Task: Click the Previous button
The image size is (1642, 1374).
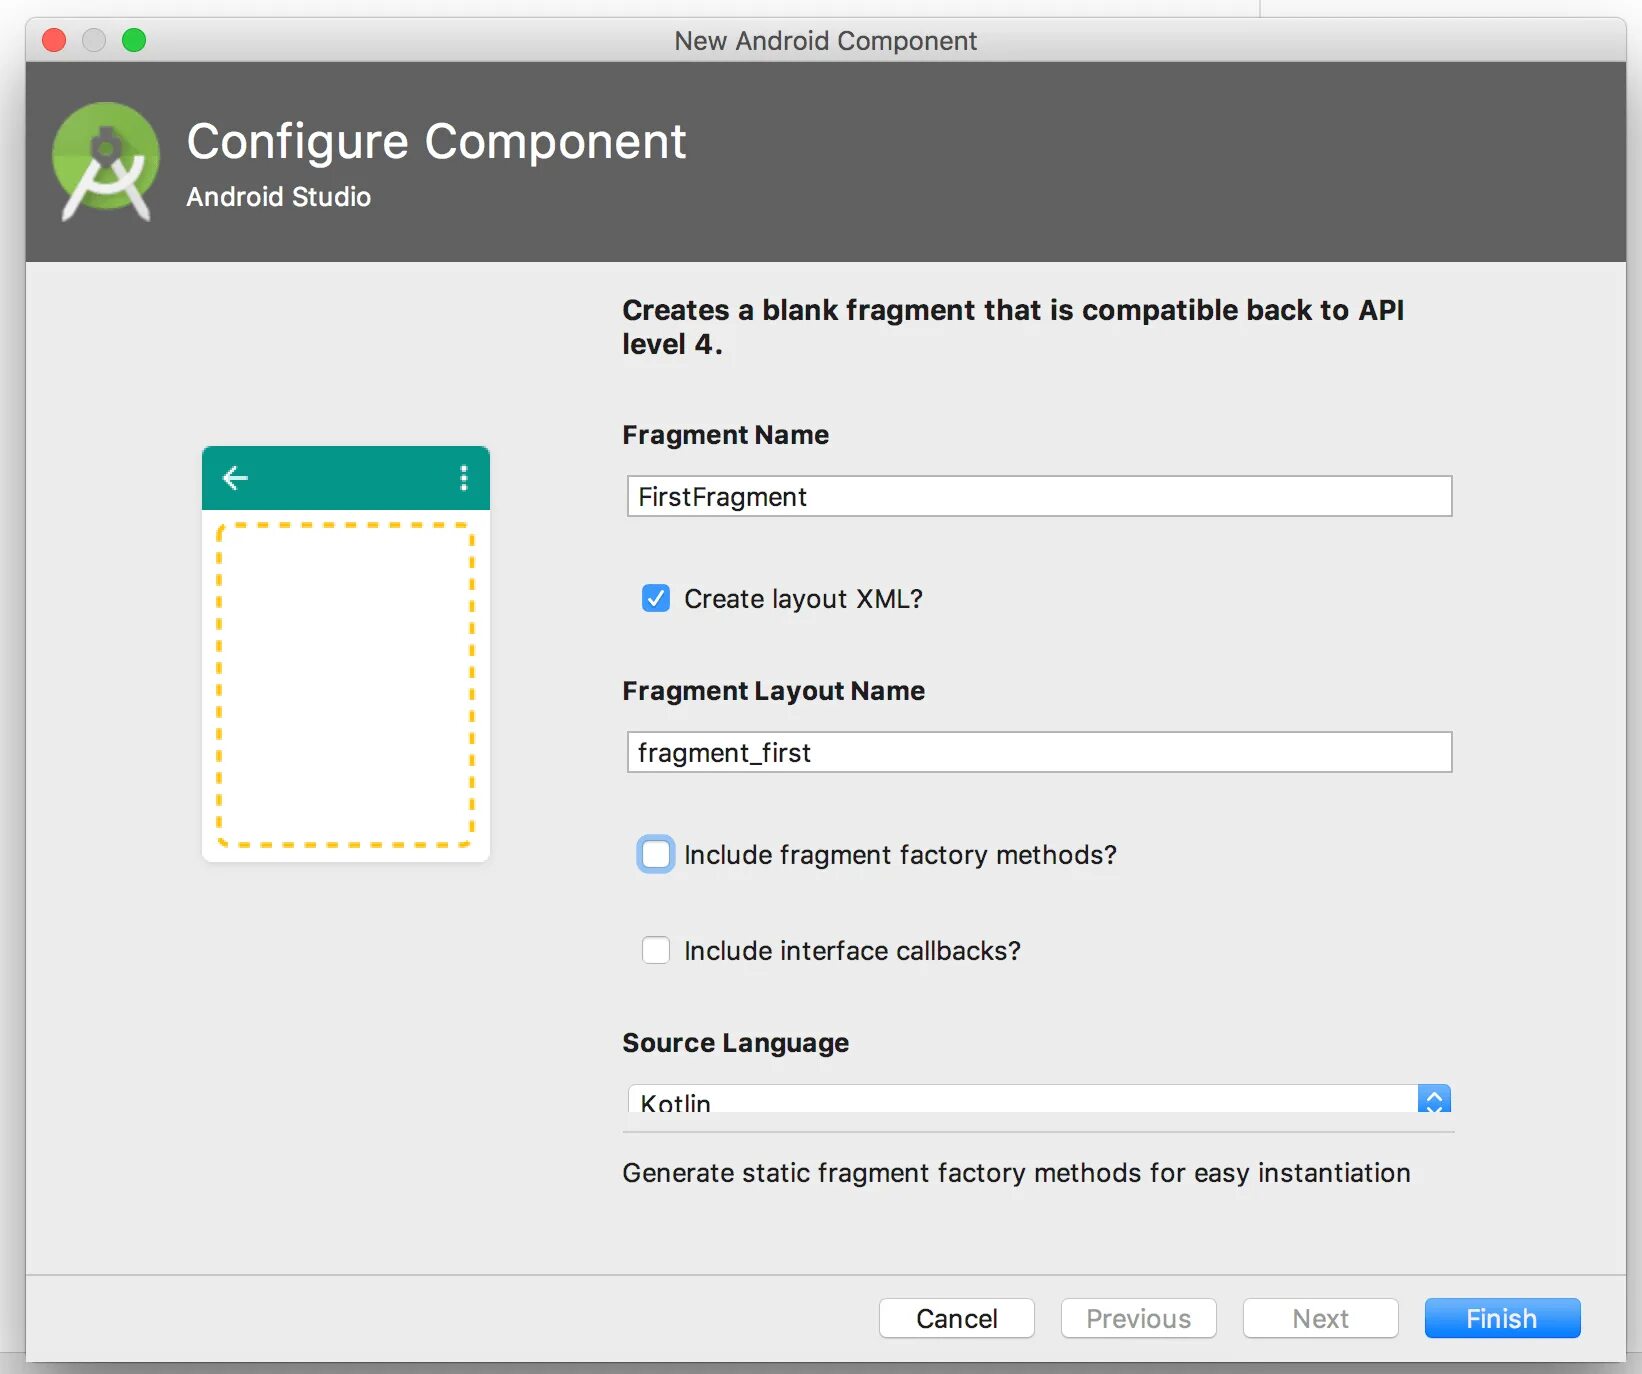Action: pos(1138,1318)
